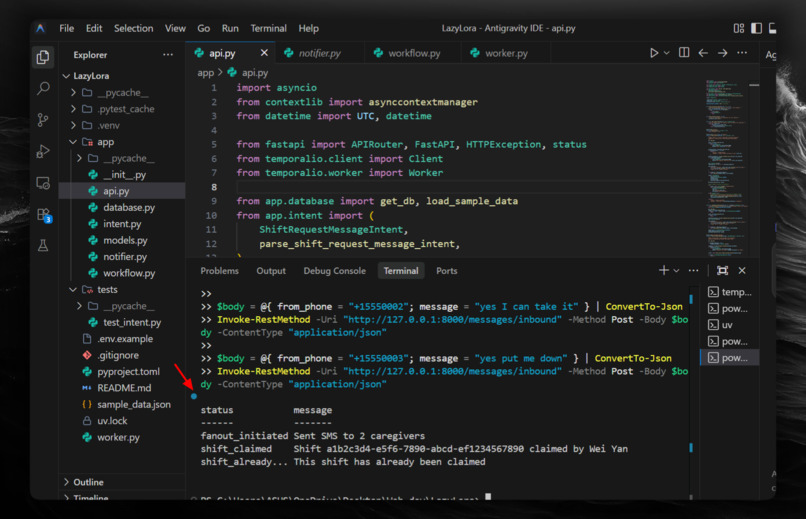Viewport: 806px width, 519px height.
Task: Open the Explorer view in activity bar
Action: (43, 57)
